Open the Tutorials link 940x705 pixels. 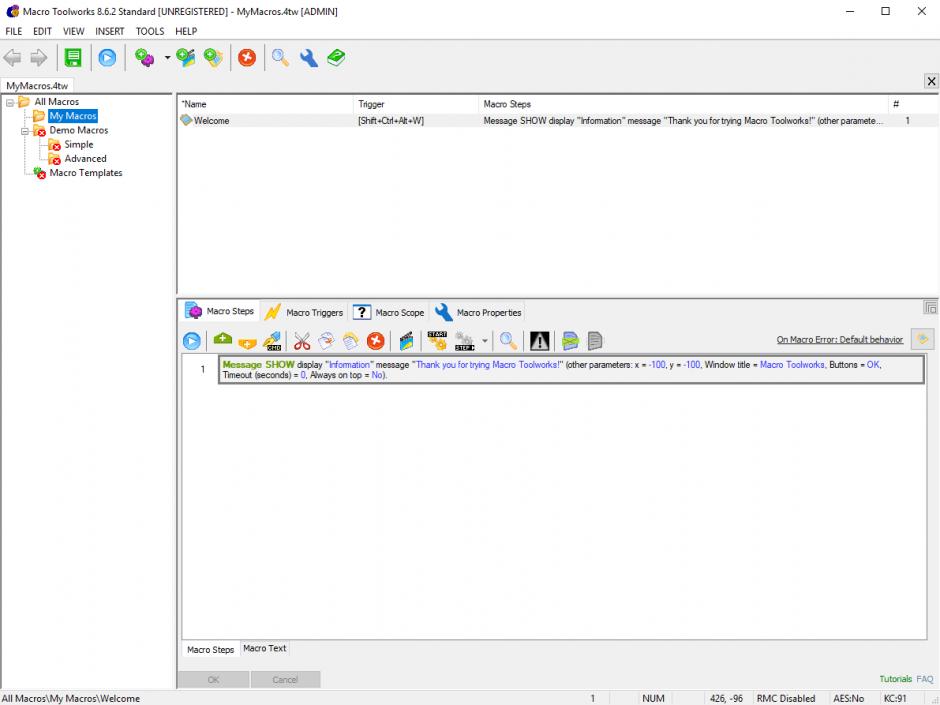click(x=896, y=679)
